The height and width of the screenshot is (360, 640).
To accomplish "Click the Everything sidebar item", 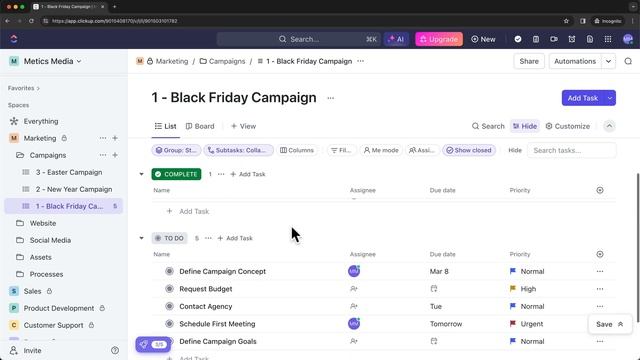I will [x=41, y=121].
